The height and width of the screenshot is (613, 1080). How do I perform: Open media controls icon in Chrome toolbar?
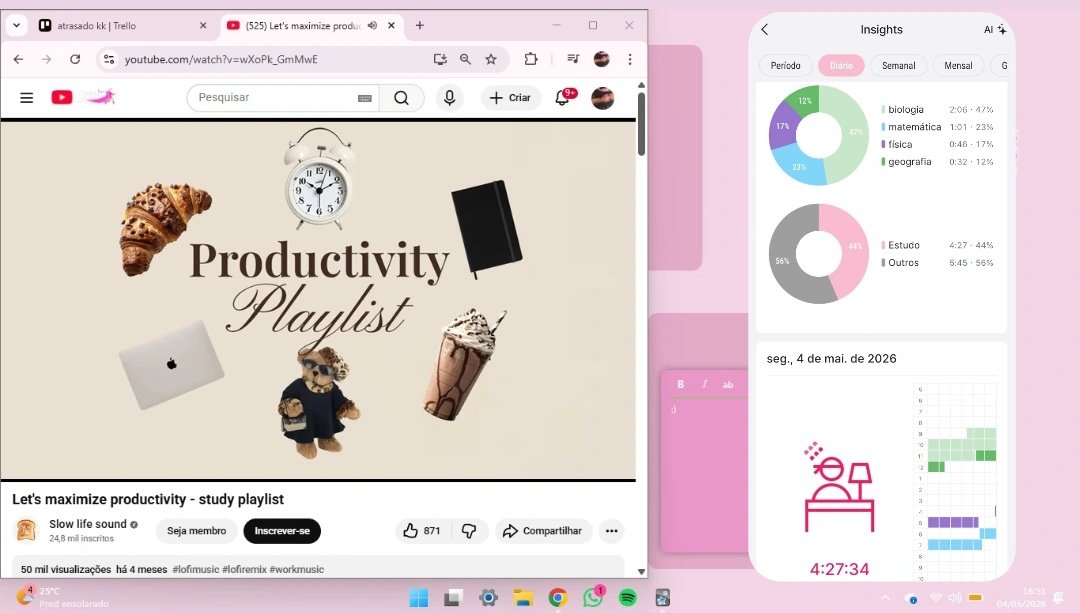(x=573, y=59)
